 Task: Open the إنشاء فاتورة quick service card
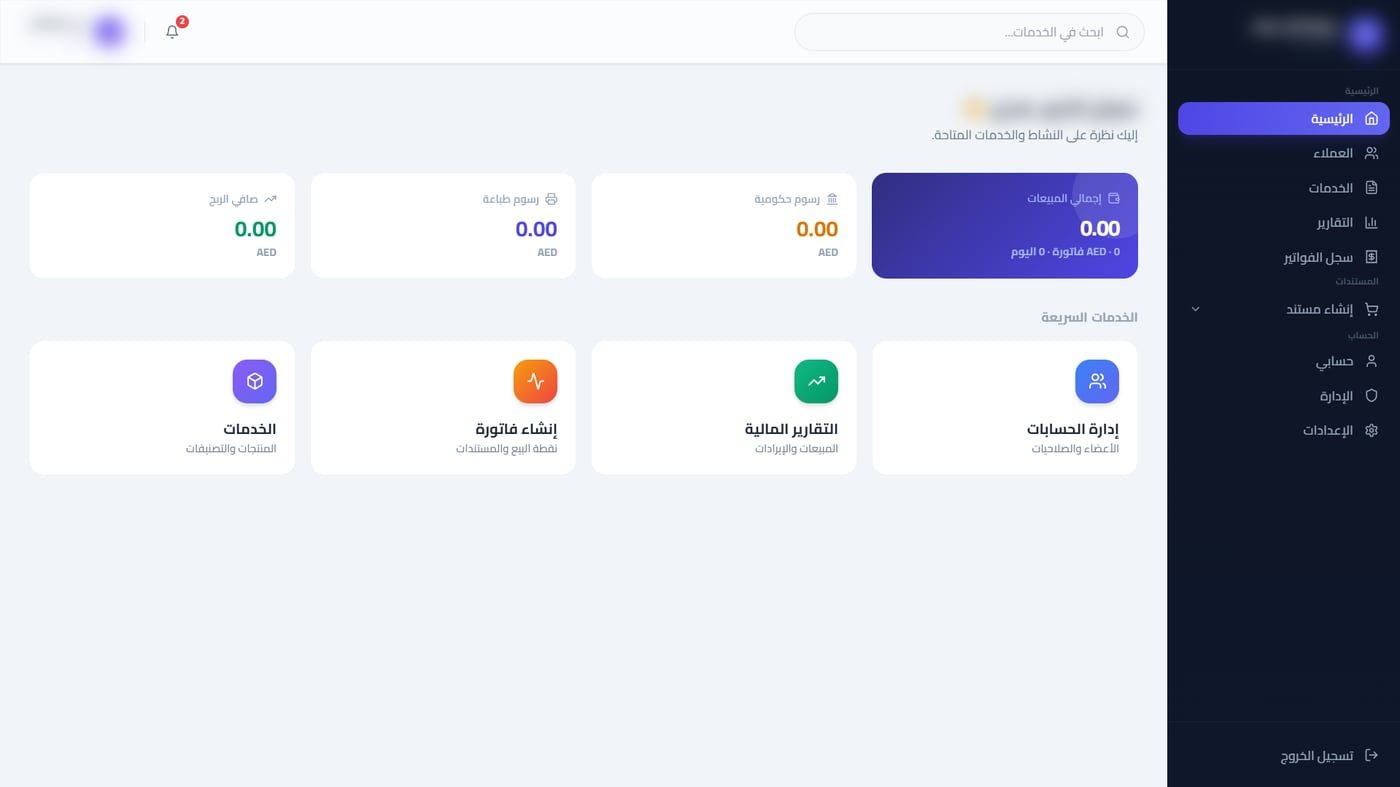(443, 408)
